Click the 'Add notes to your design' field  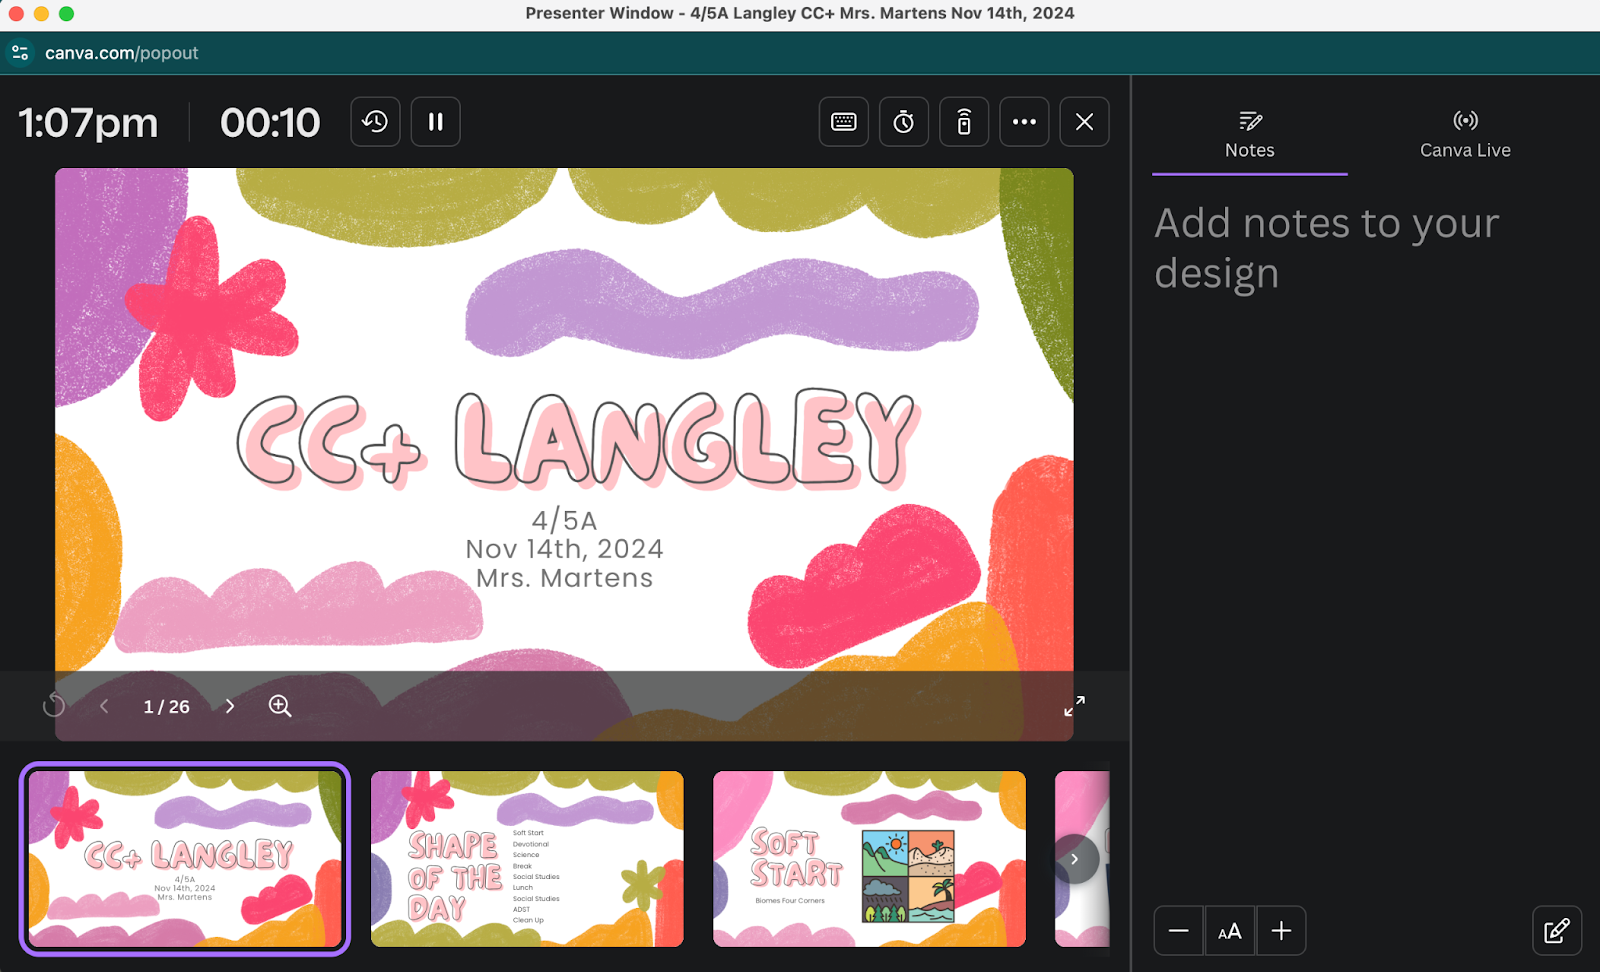pyautogui.click(x=1327, y=248)
